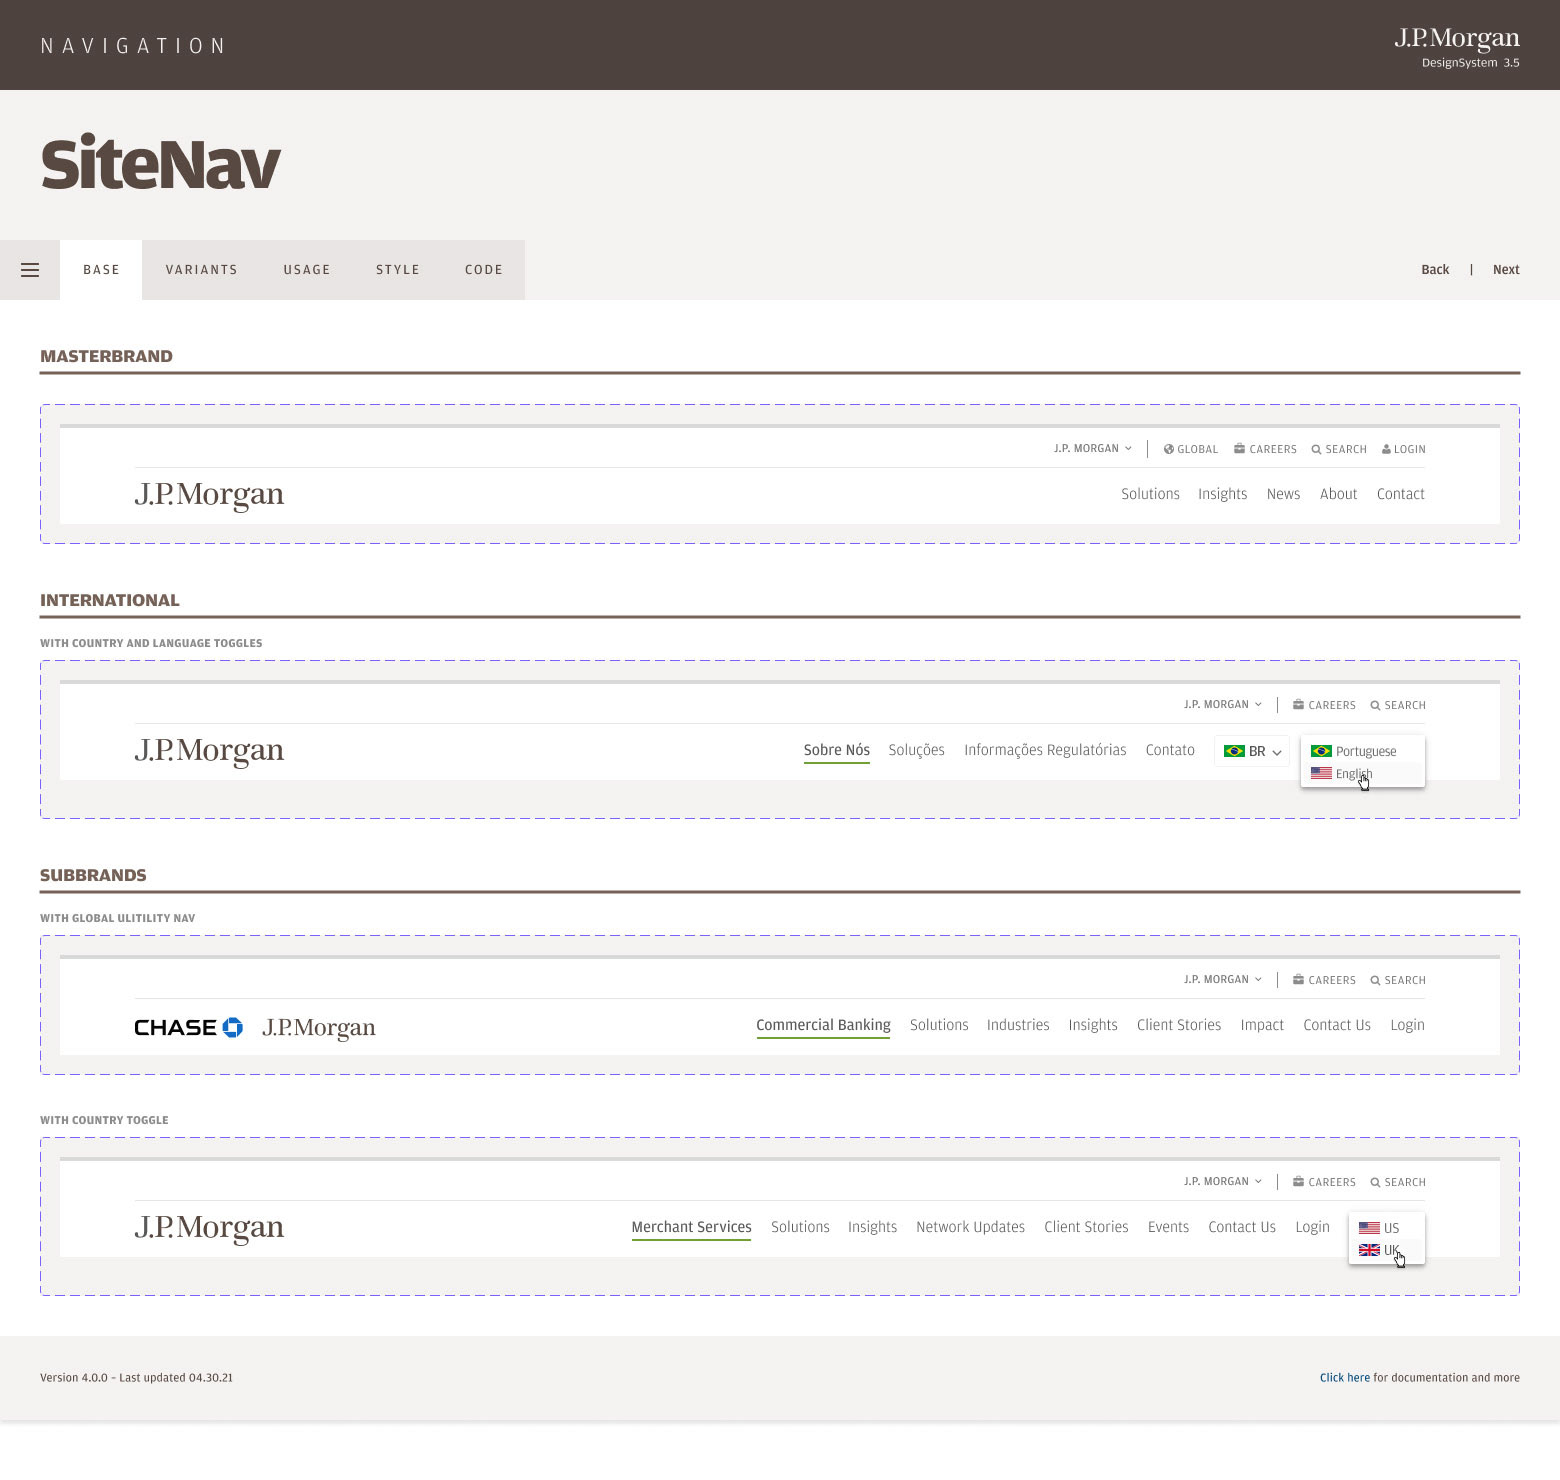This screenshot has width=1560, height=1480.
Task: Click the LOGIN user icon in Masterbrand nav
Action: (x=1404, y=449)
